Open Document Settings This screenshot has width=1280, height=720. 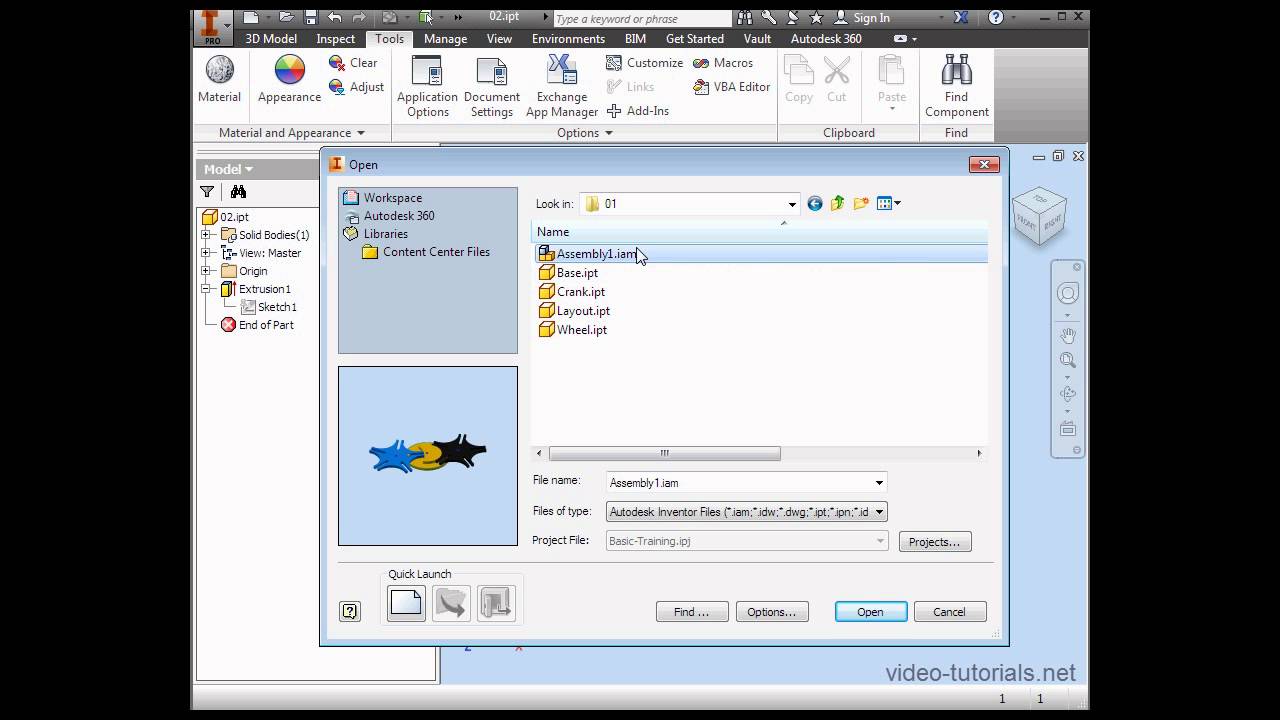coord(492,88)
